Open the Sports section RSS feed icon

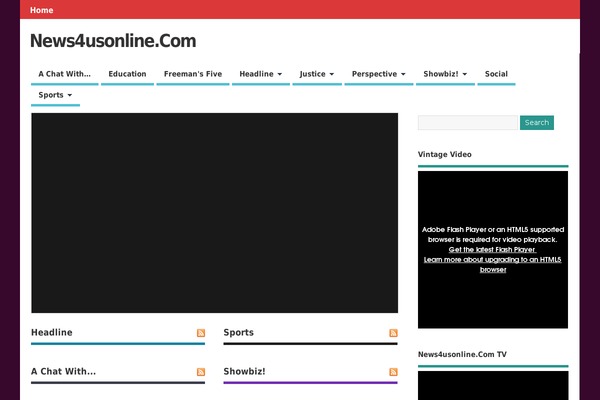[x=393, y=333]
